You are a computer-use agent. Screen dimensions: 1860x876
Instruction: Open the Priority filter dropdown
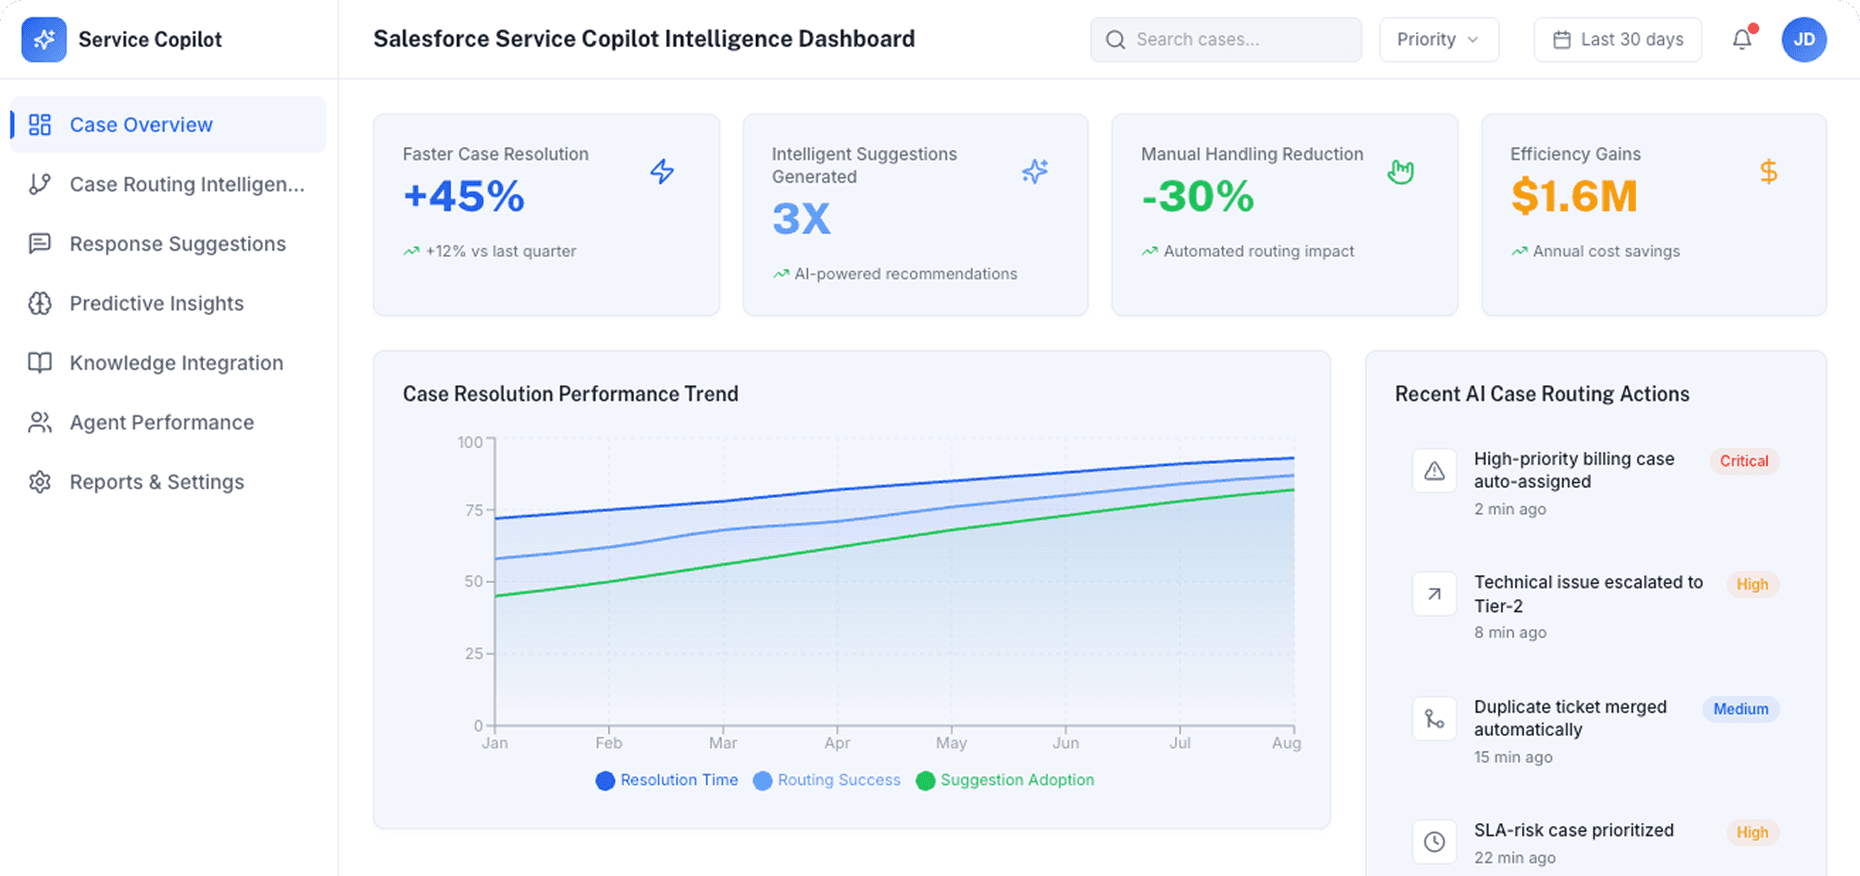(1438, 39)
